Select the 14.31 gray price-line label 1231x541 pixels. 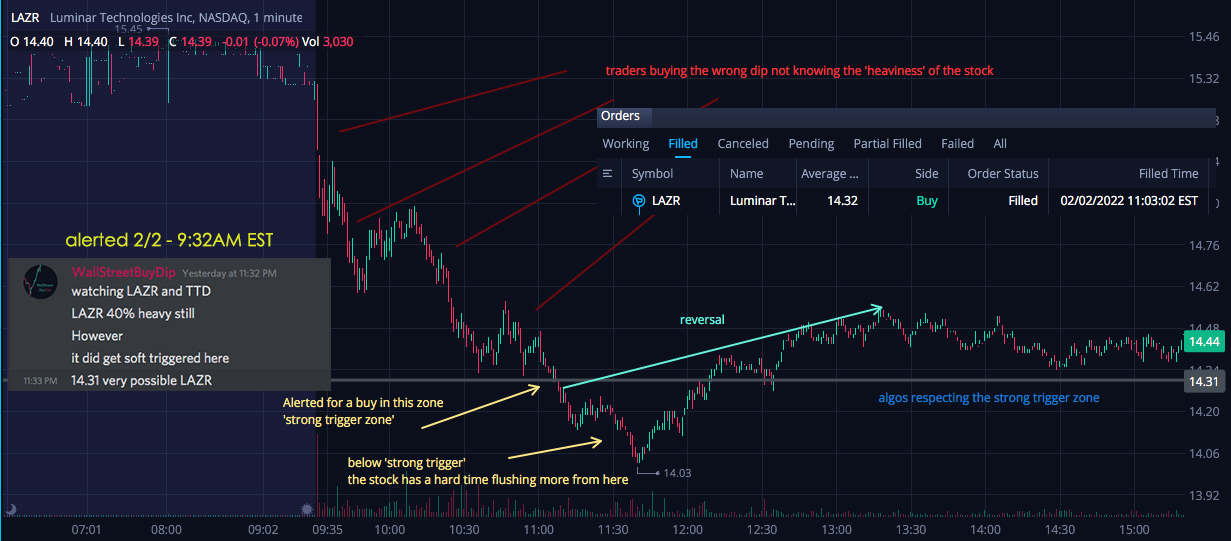[x=1204, y=381]
